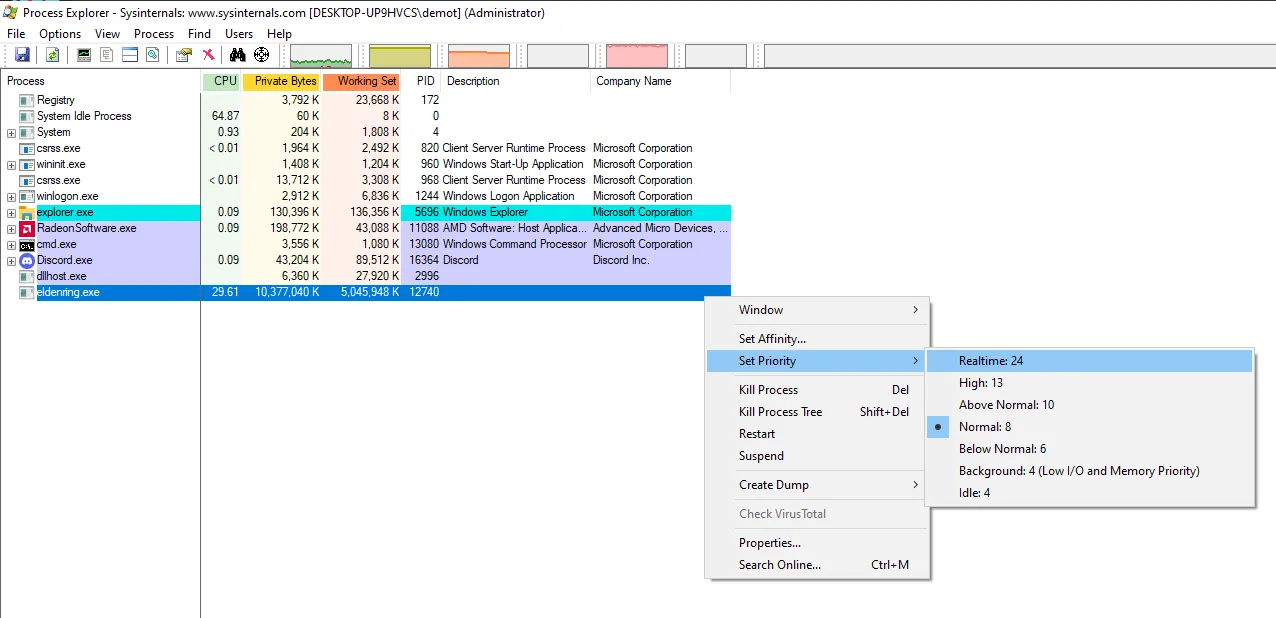Image resolution: width=1276 pixels, height=618 pixels.
Task: Expand the wininit.exe tree node
Action: [x=11, y=165]
